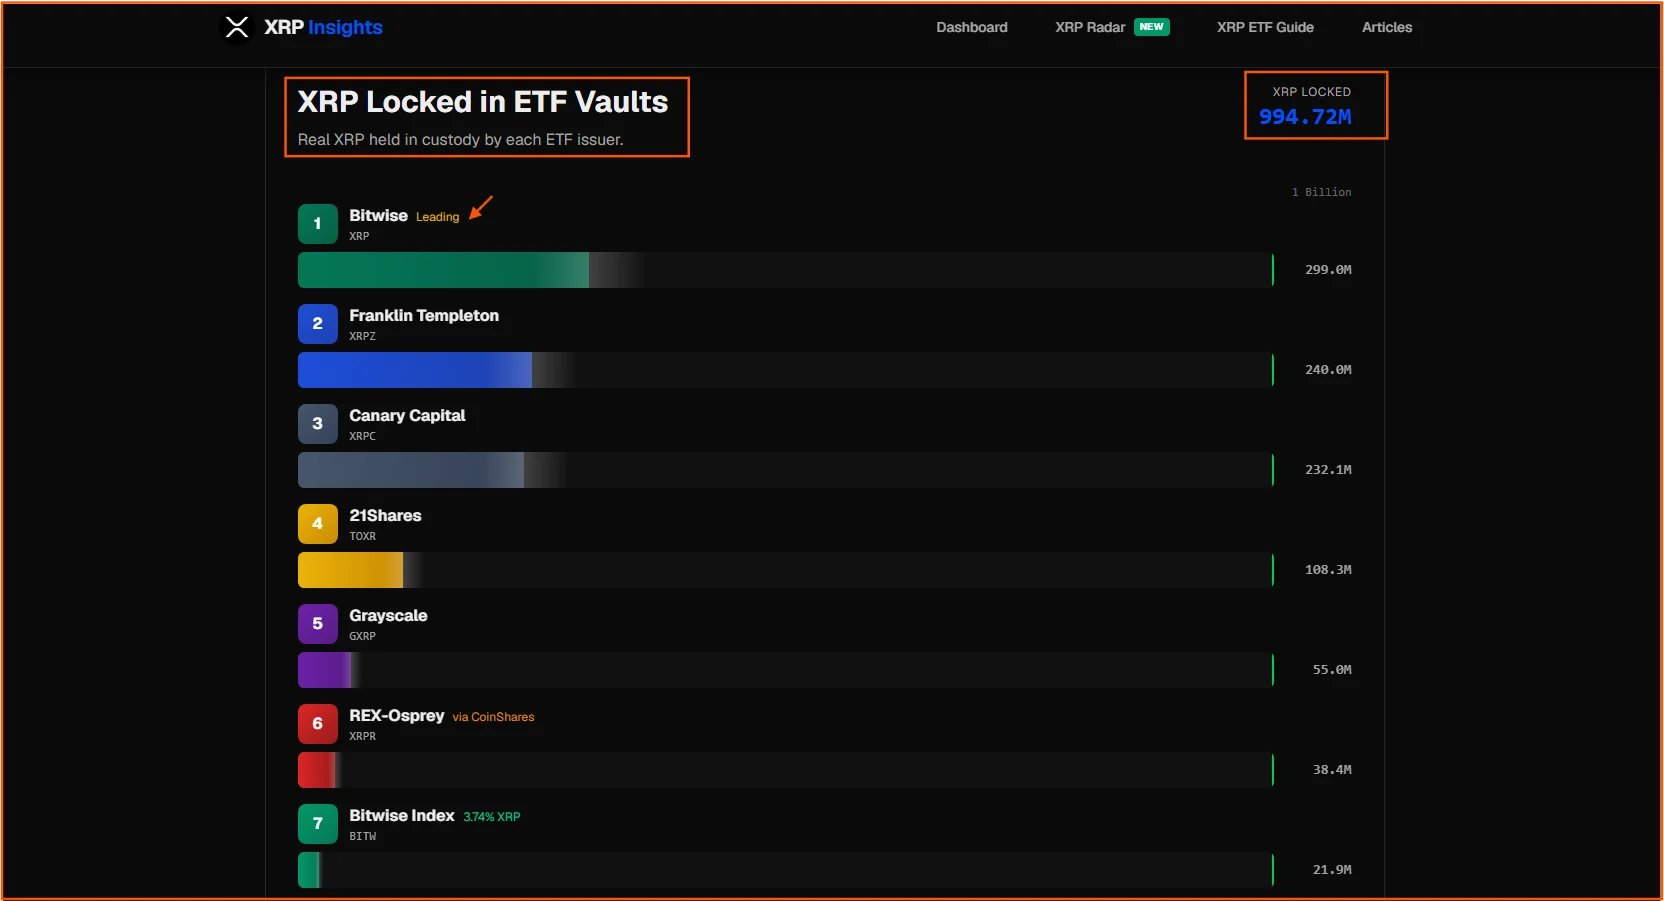Open the Dashboard menu item
This screenshot has height=901, width=1664.
[x=971, y=27]
